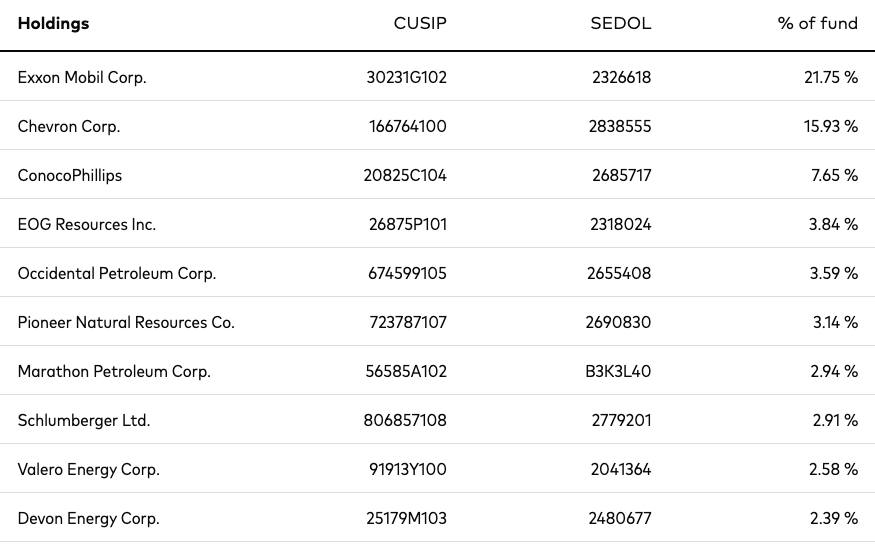Select the Chevron Corp. holding

[69, 126]
